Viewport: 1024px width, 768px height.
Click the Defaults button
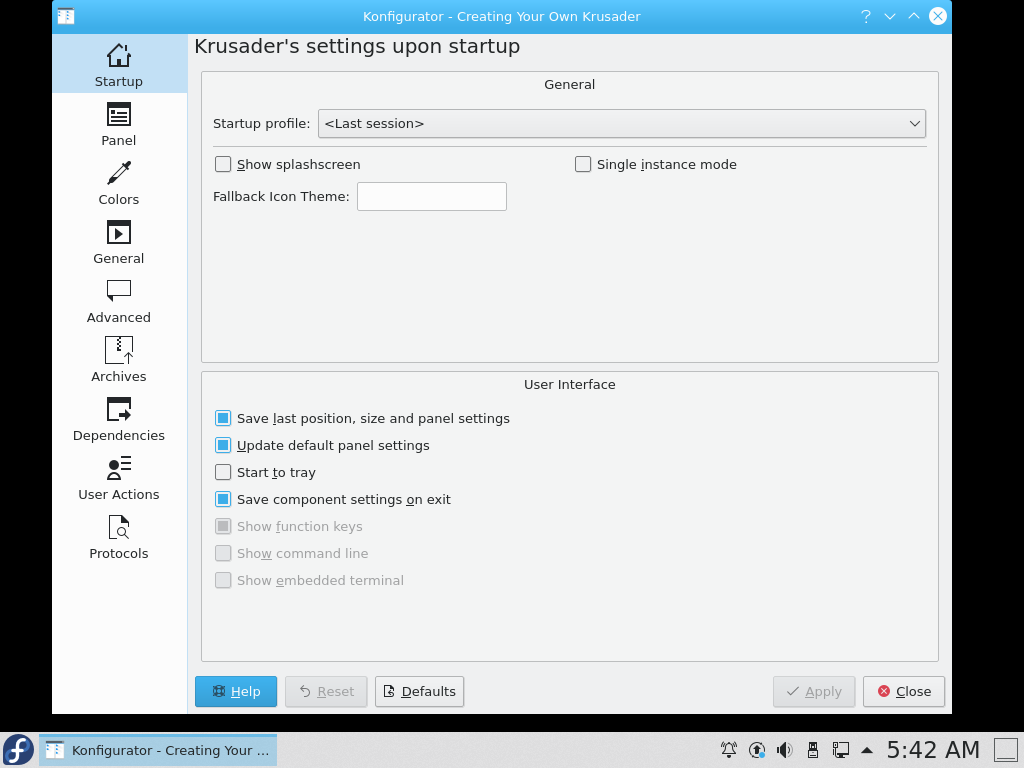[419, 692]
